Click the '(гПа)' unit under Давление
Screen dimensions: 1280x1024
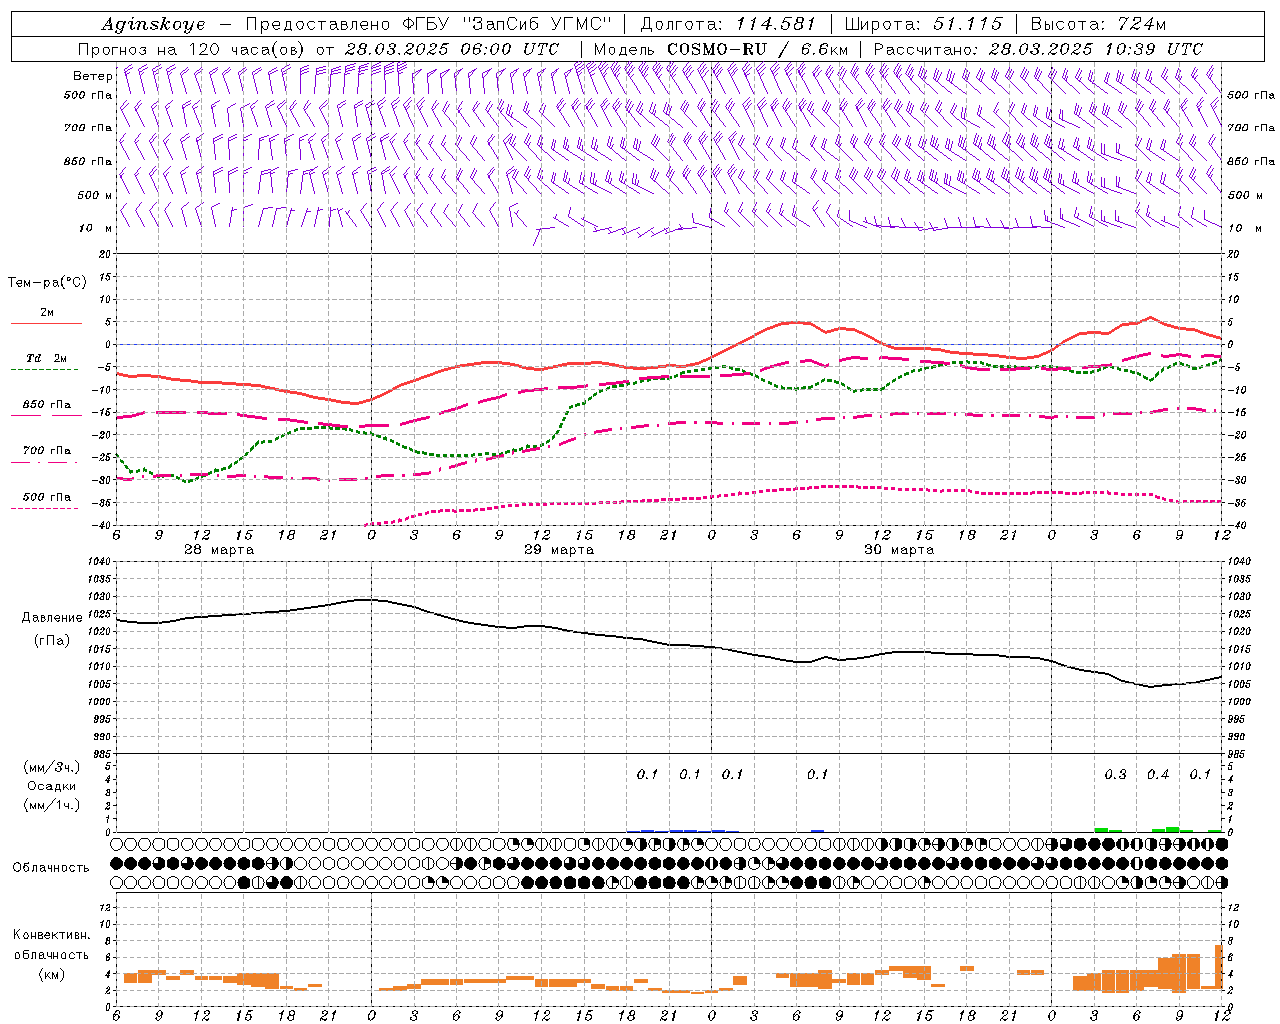click(51, 641)
